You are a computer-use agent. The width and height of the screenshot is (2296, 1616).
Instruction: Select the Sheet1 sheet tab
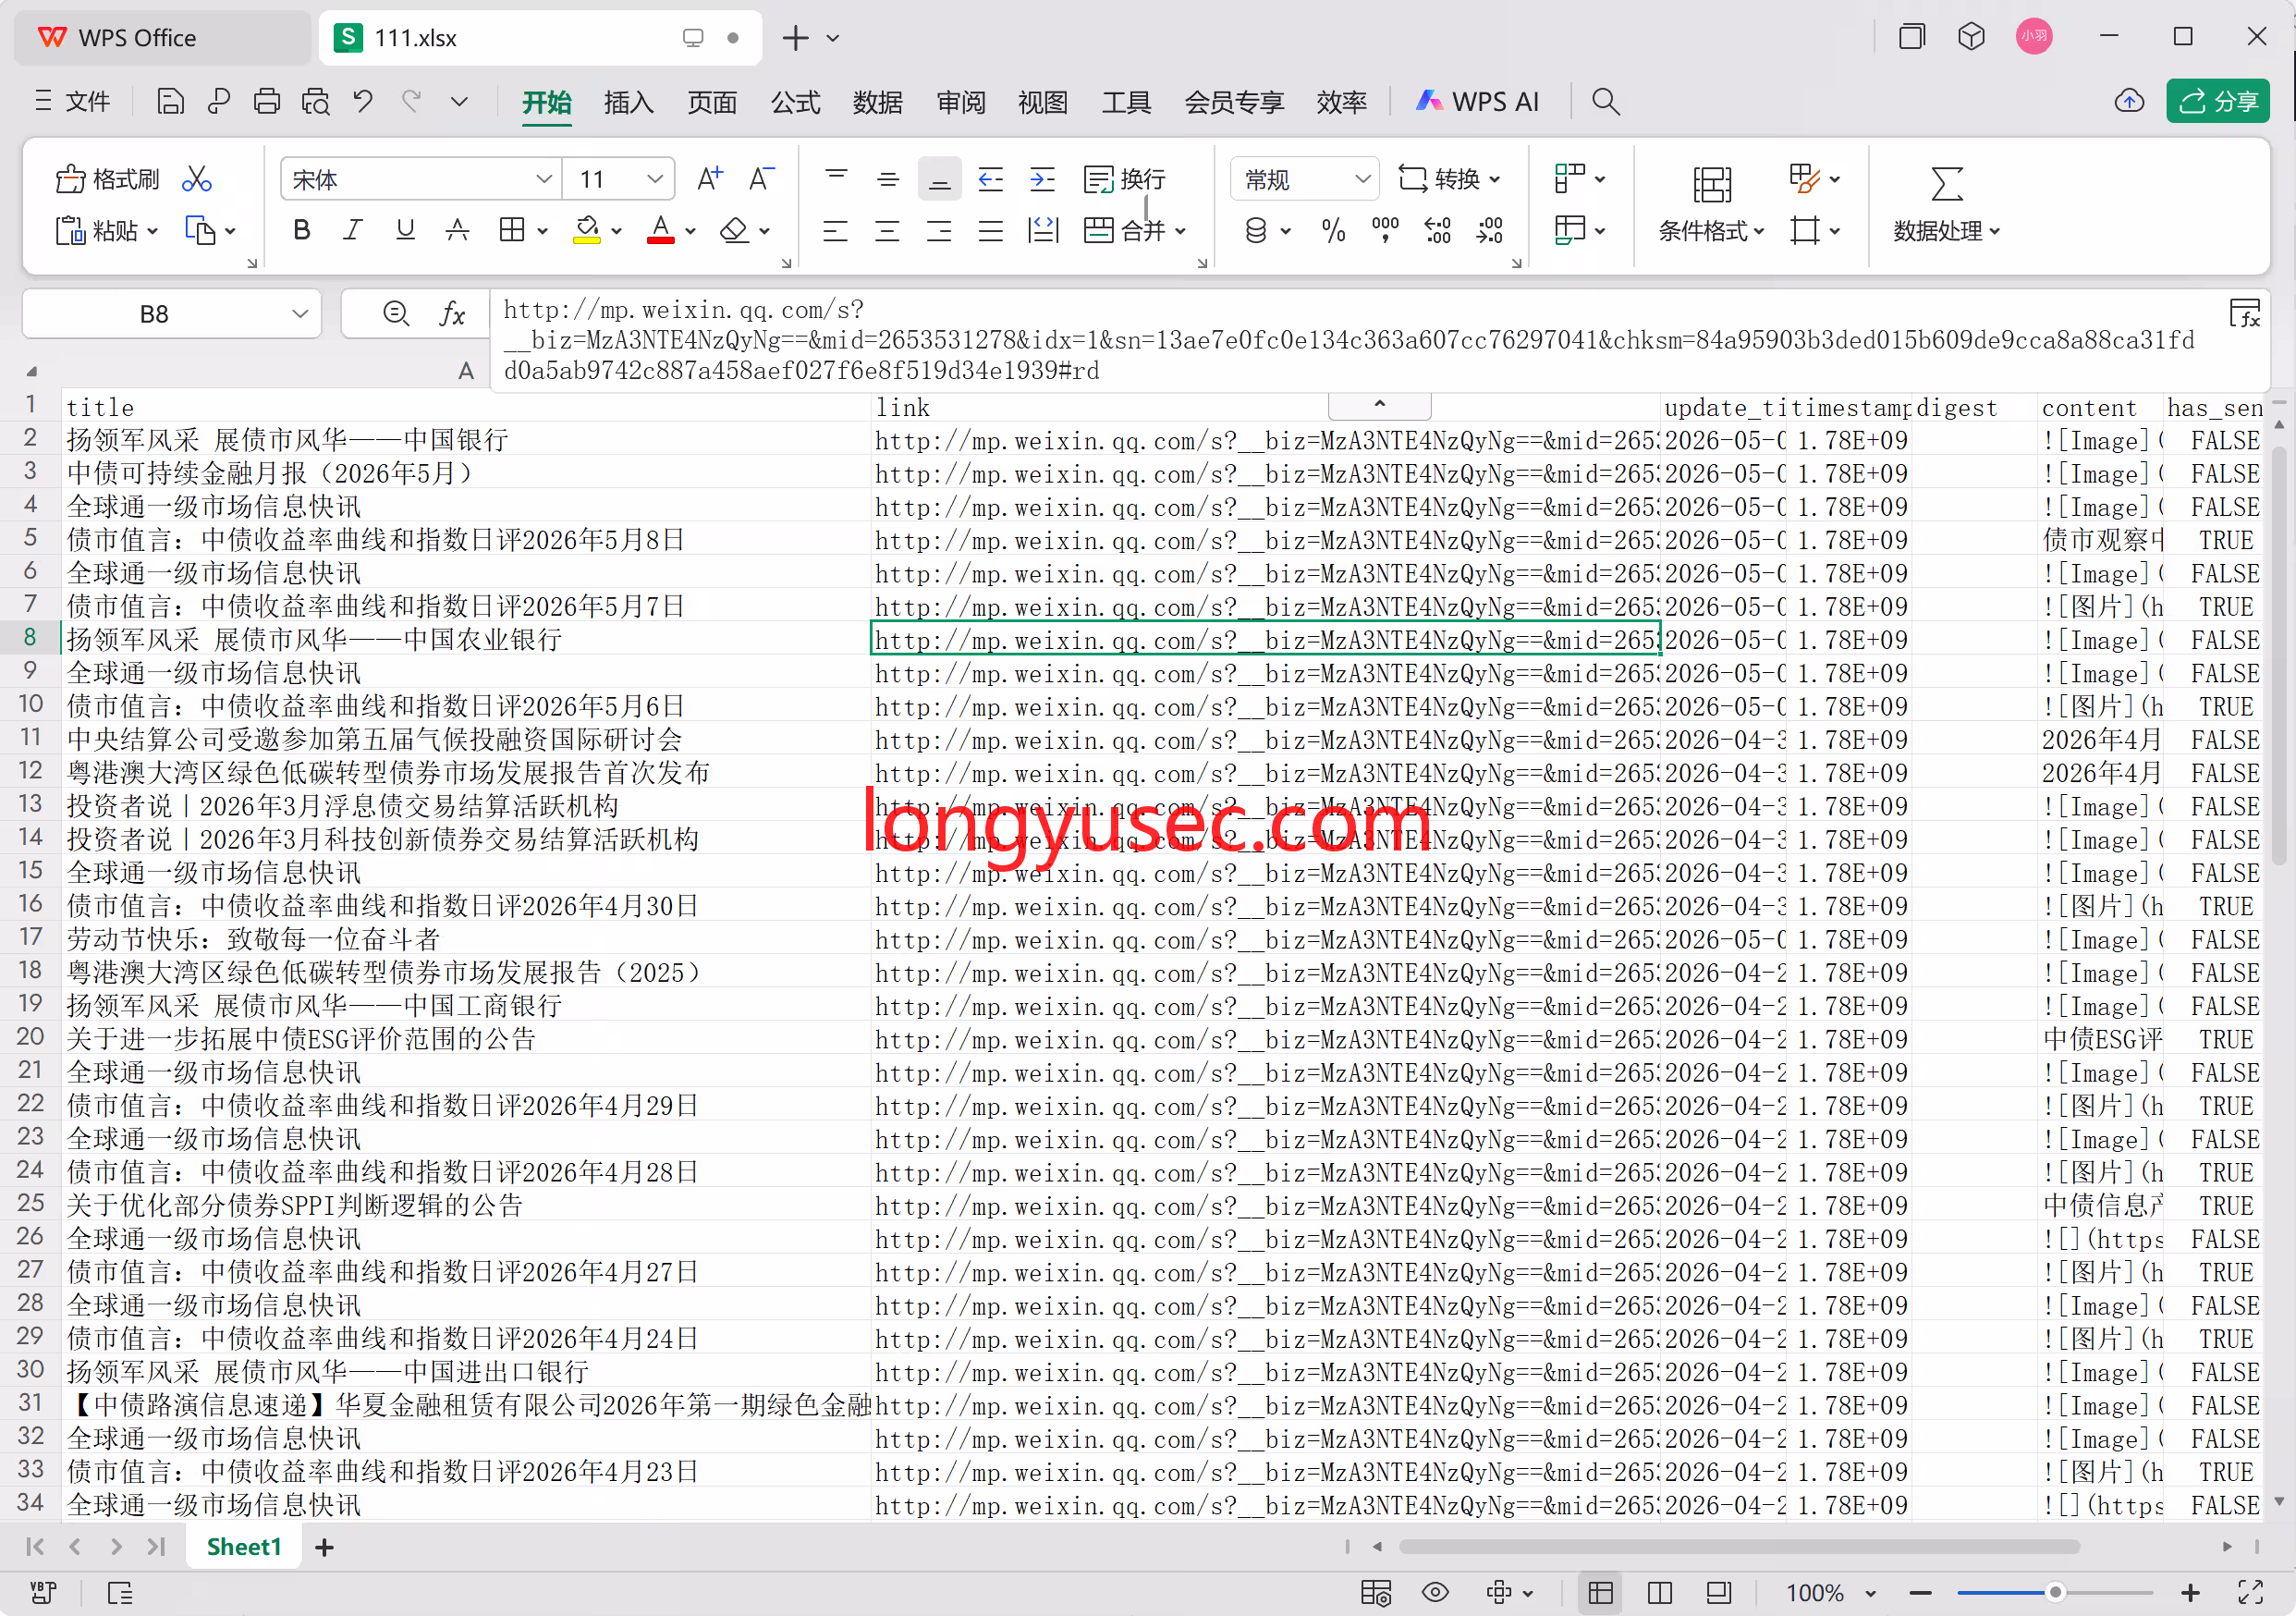(244, 1547)
